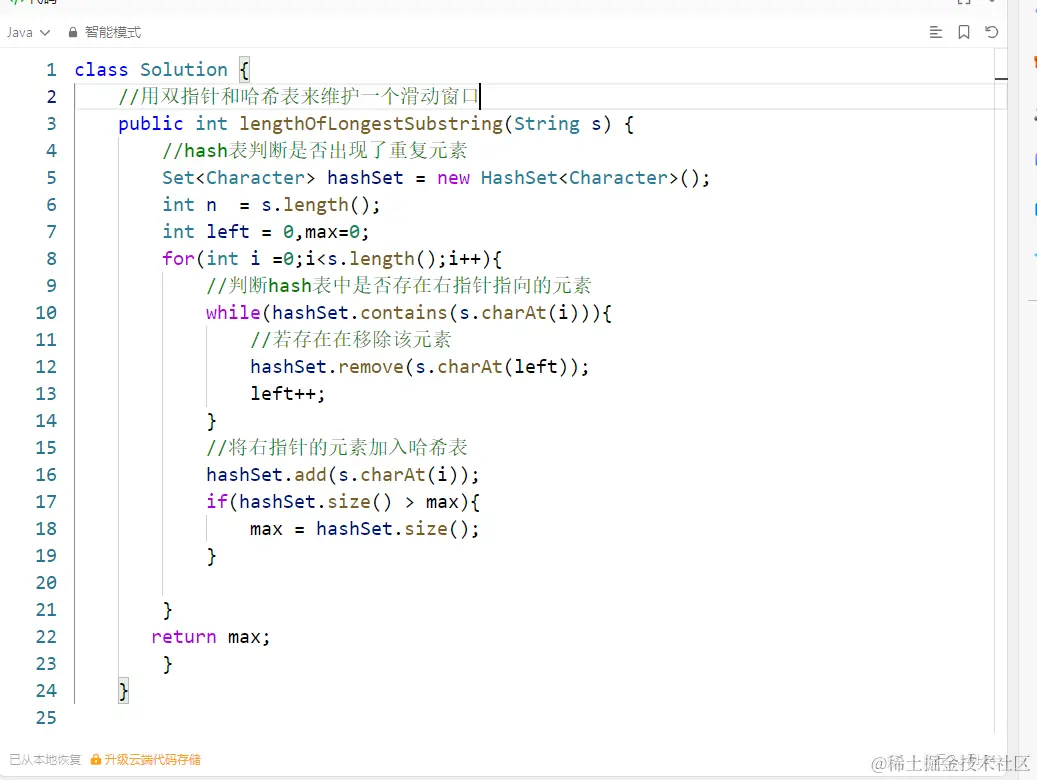1037x780 pixels.
Task: Click line number 1 in gutter
Action: pos(51,69)
